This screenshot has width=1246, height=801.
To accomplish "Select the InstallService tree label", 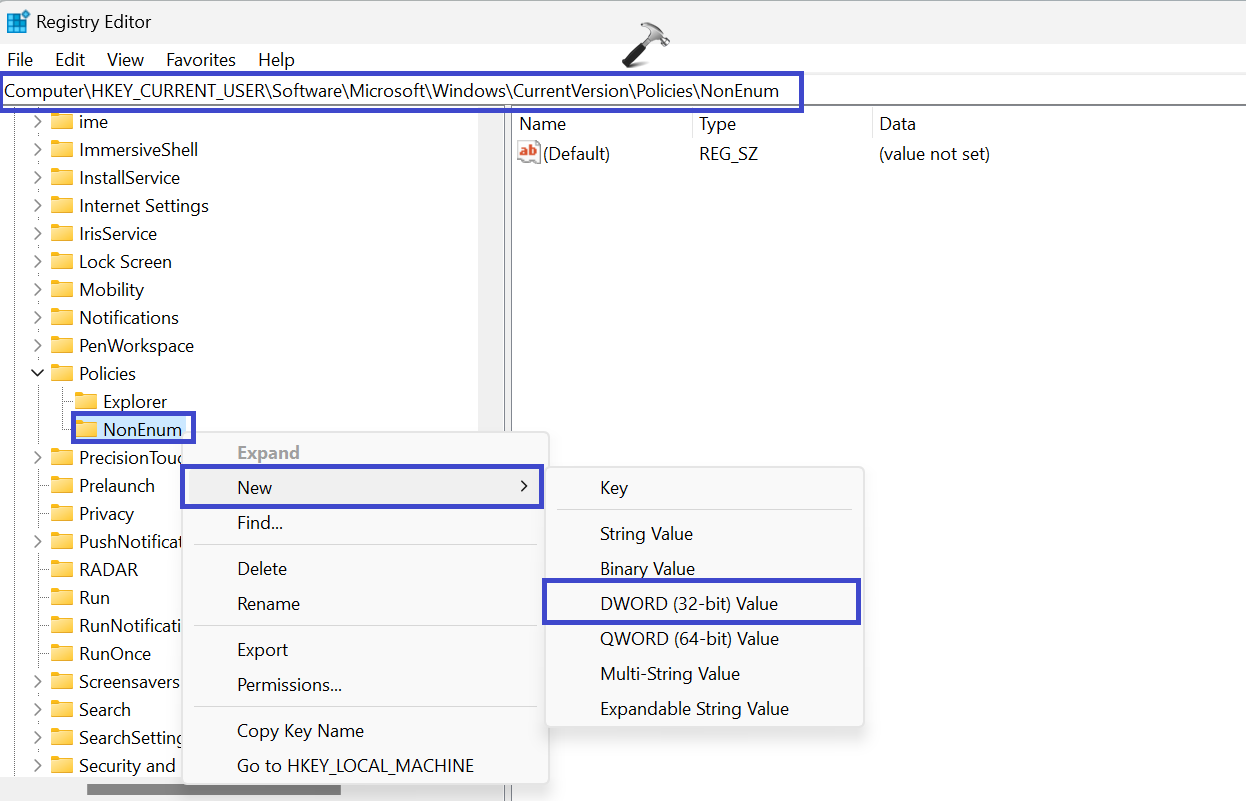I will (130, 178).
